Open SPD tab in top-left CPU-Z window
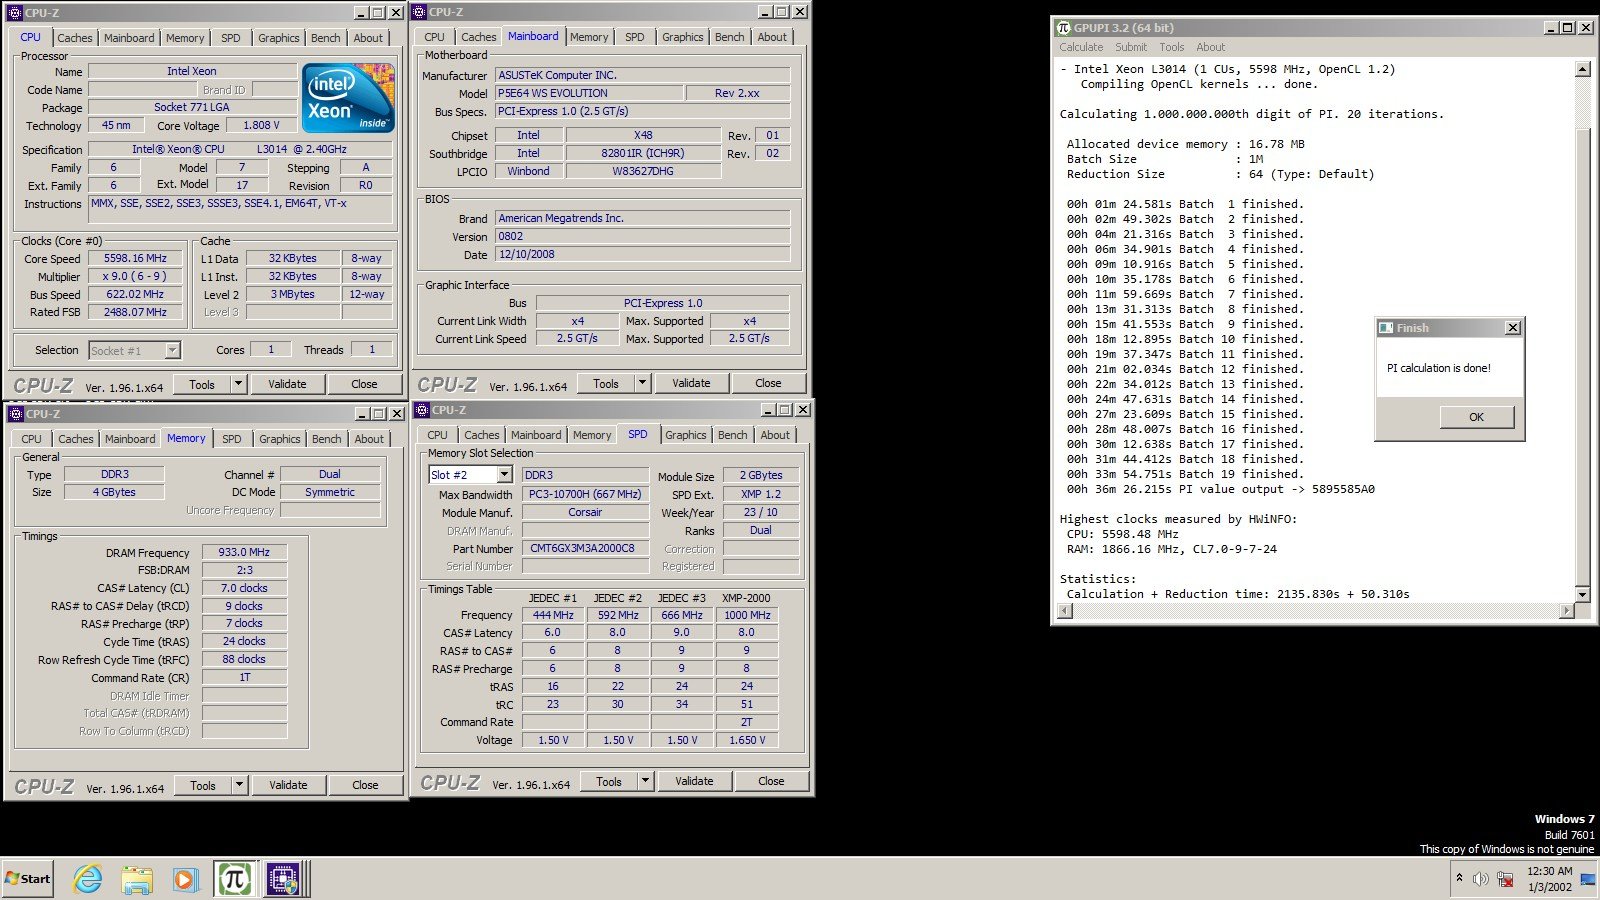 231,38
